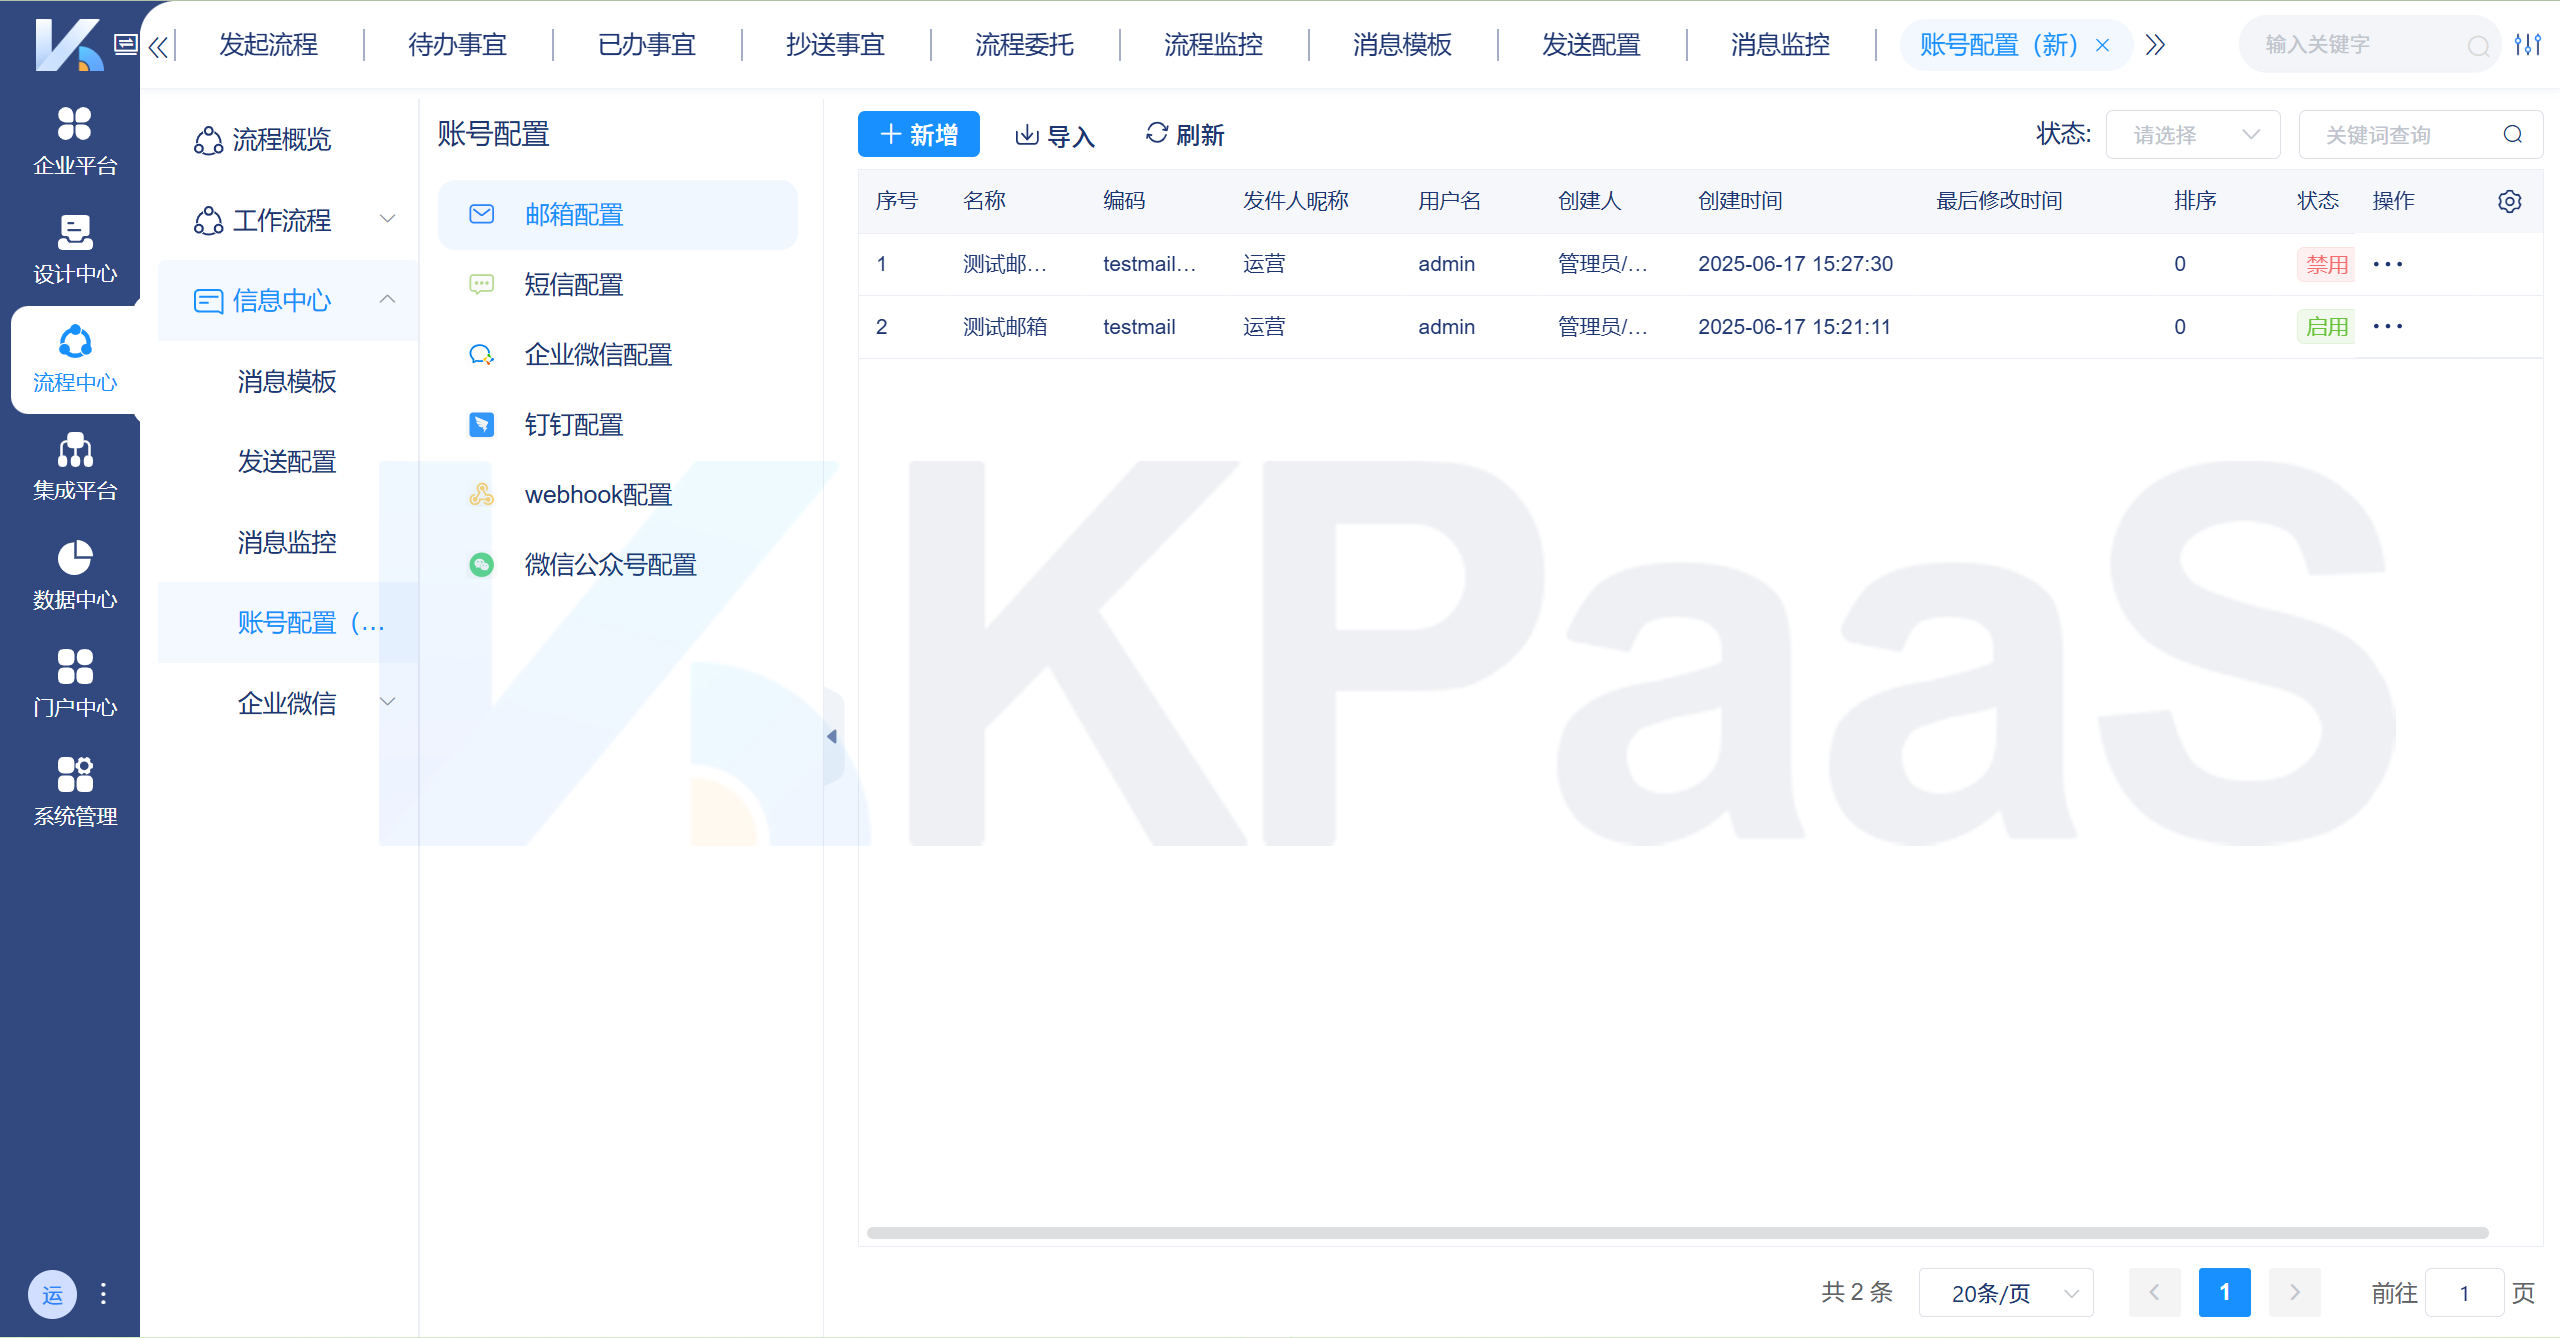Screen dimensions: 2560x1338
Task: Click the 刷新 refresh button
Action: click(1185, 135)
